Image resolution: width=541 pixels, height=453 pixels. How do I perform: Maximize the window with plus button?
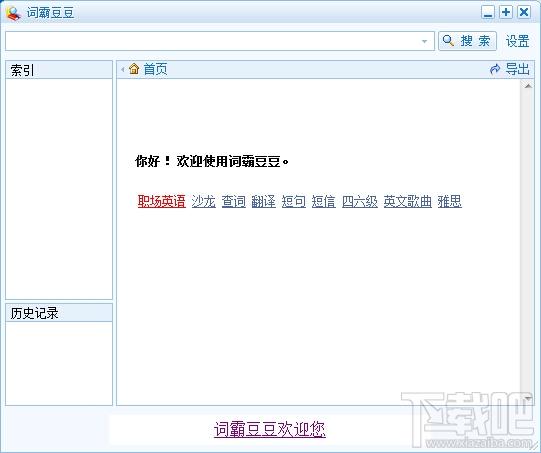point(506,13)
